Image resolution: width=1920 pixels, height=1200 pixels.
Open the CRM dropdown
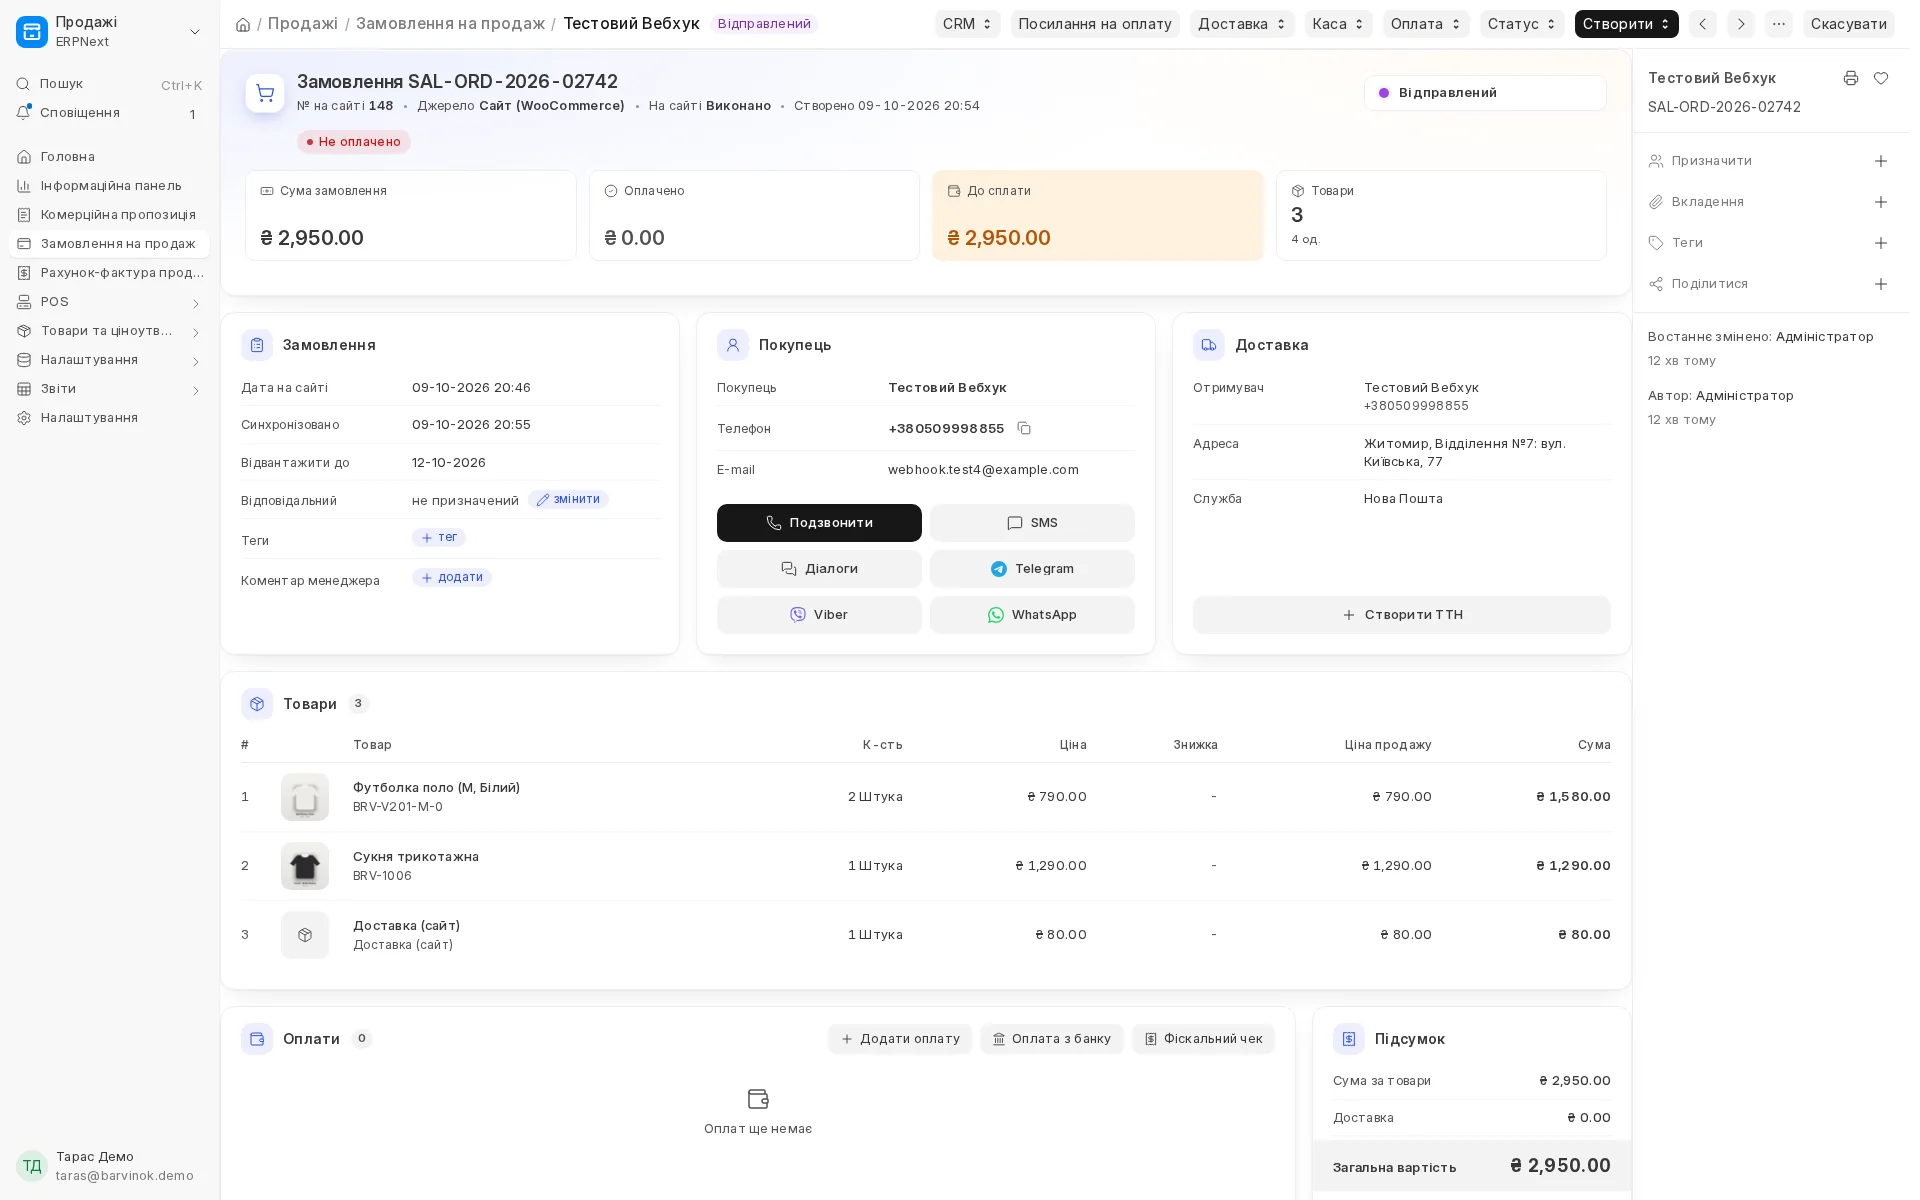967,24
